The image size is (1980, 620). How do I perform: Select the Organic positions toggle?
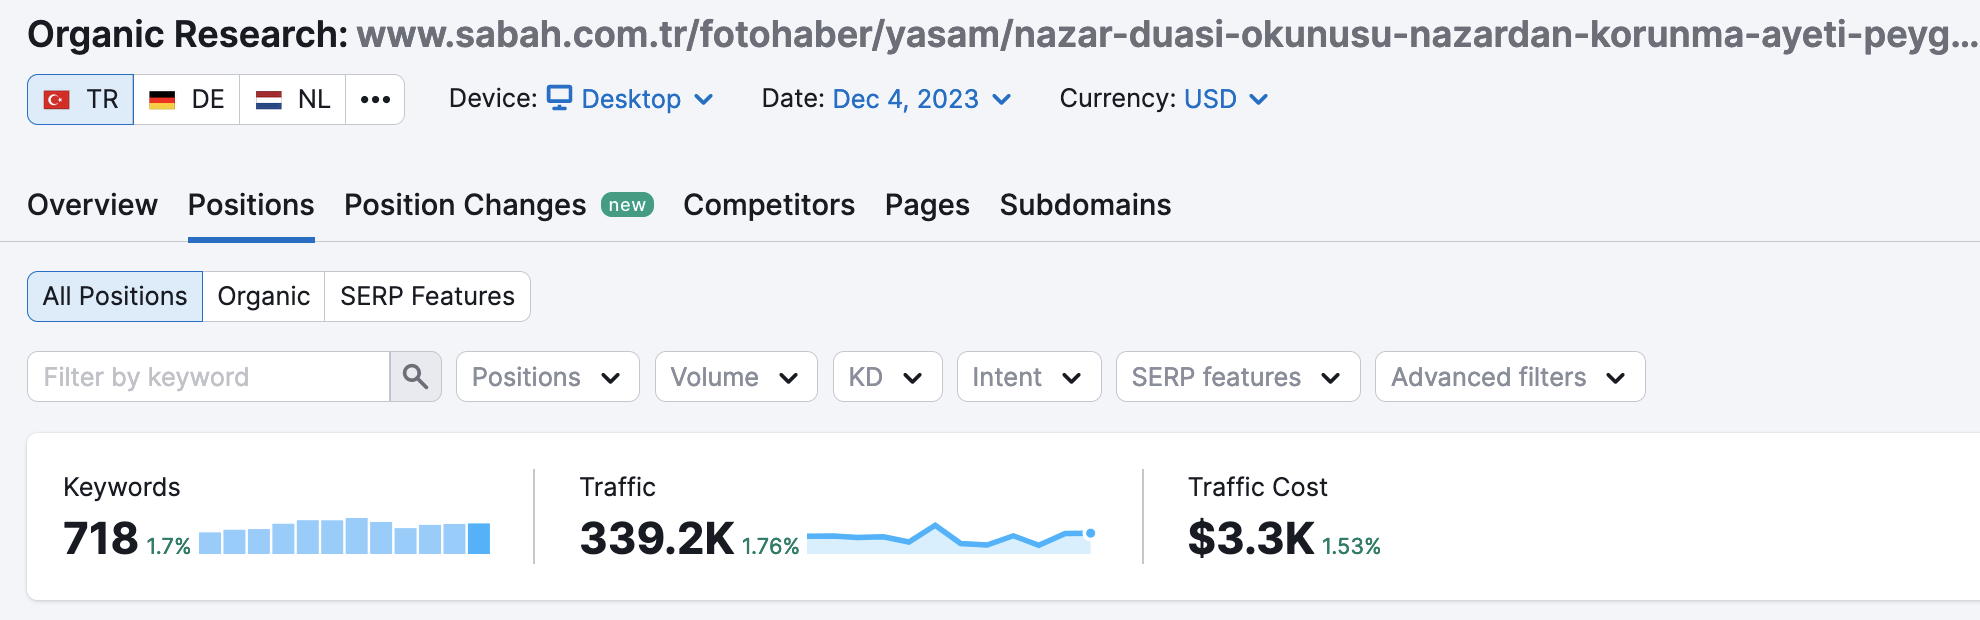(264, 296)
